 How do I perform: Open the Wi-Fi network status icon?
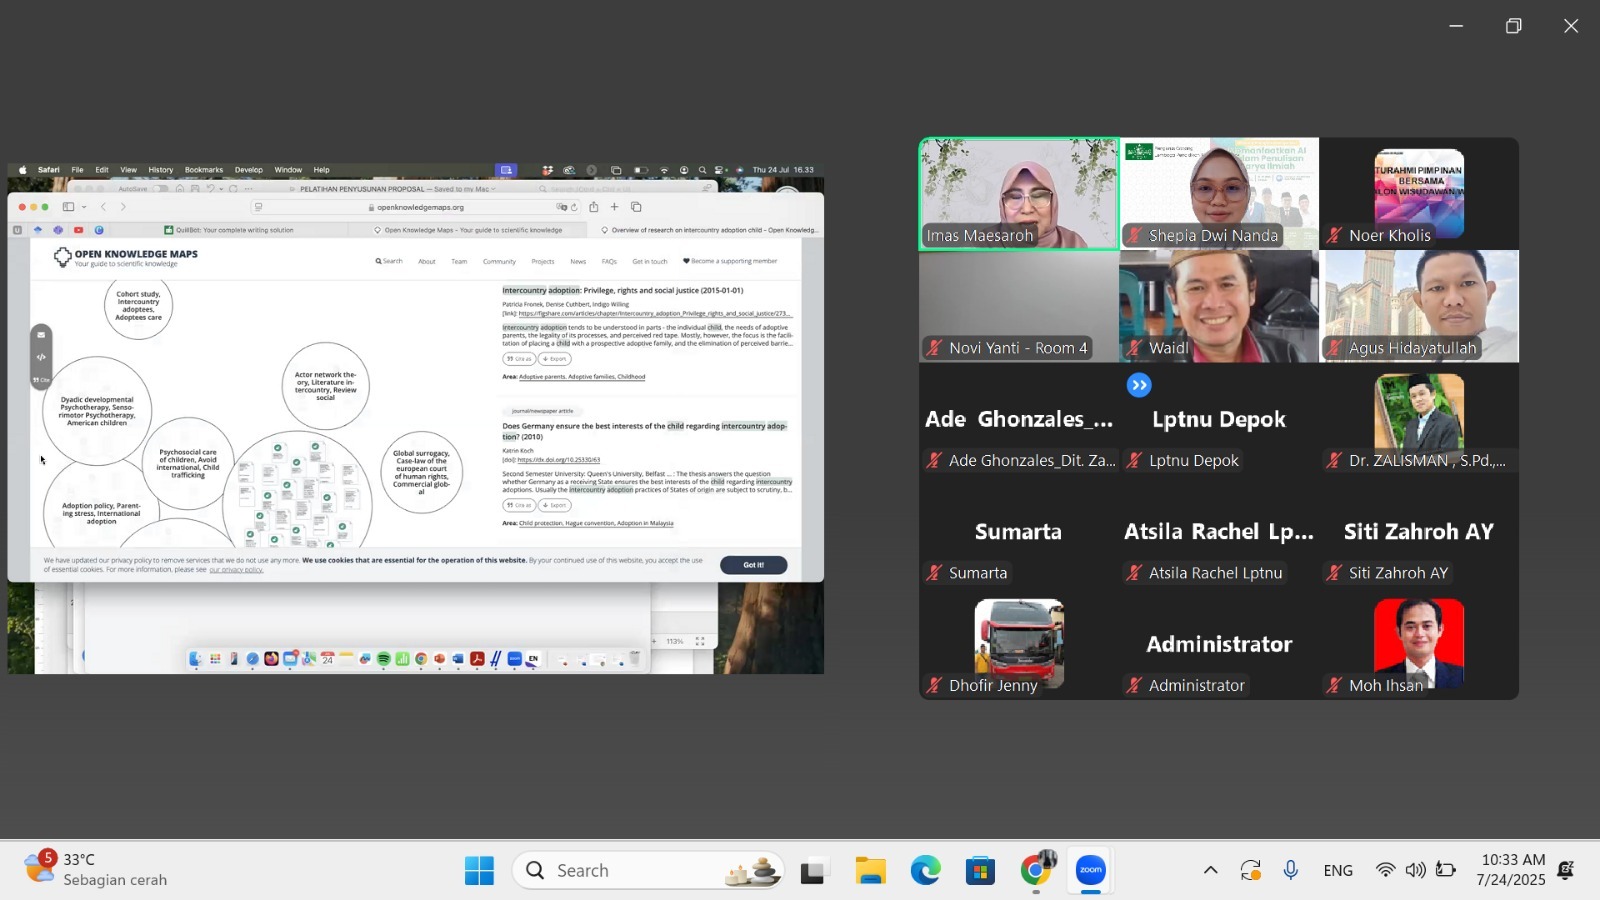tap(1385, 870)
